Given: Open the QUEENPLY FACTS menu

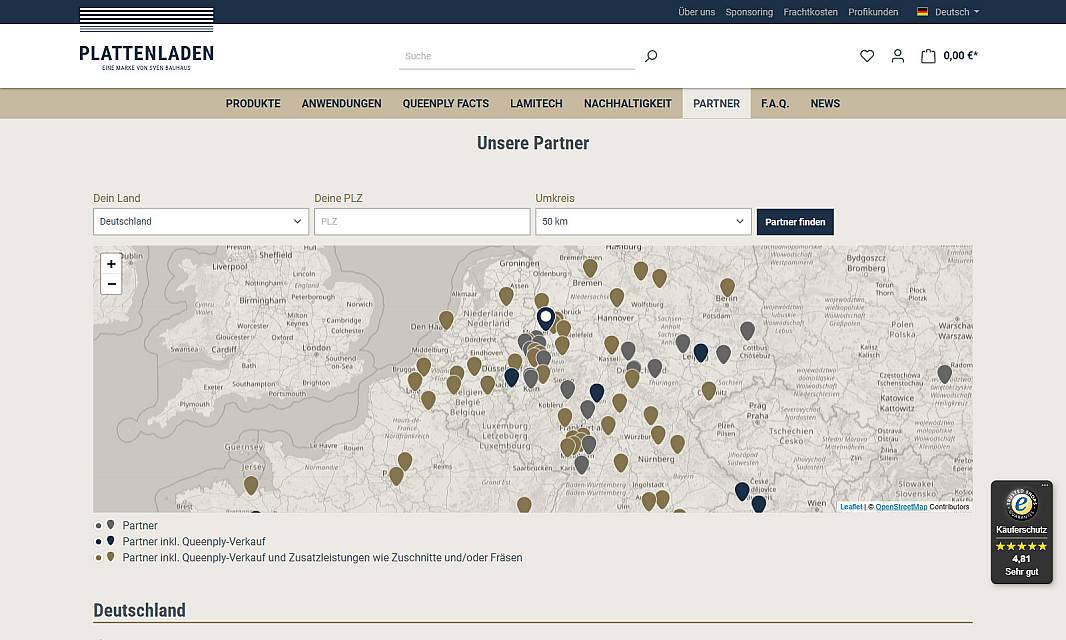Looking at the screenshot, I should click(445, 103).
